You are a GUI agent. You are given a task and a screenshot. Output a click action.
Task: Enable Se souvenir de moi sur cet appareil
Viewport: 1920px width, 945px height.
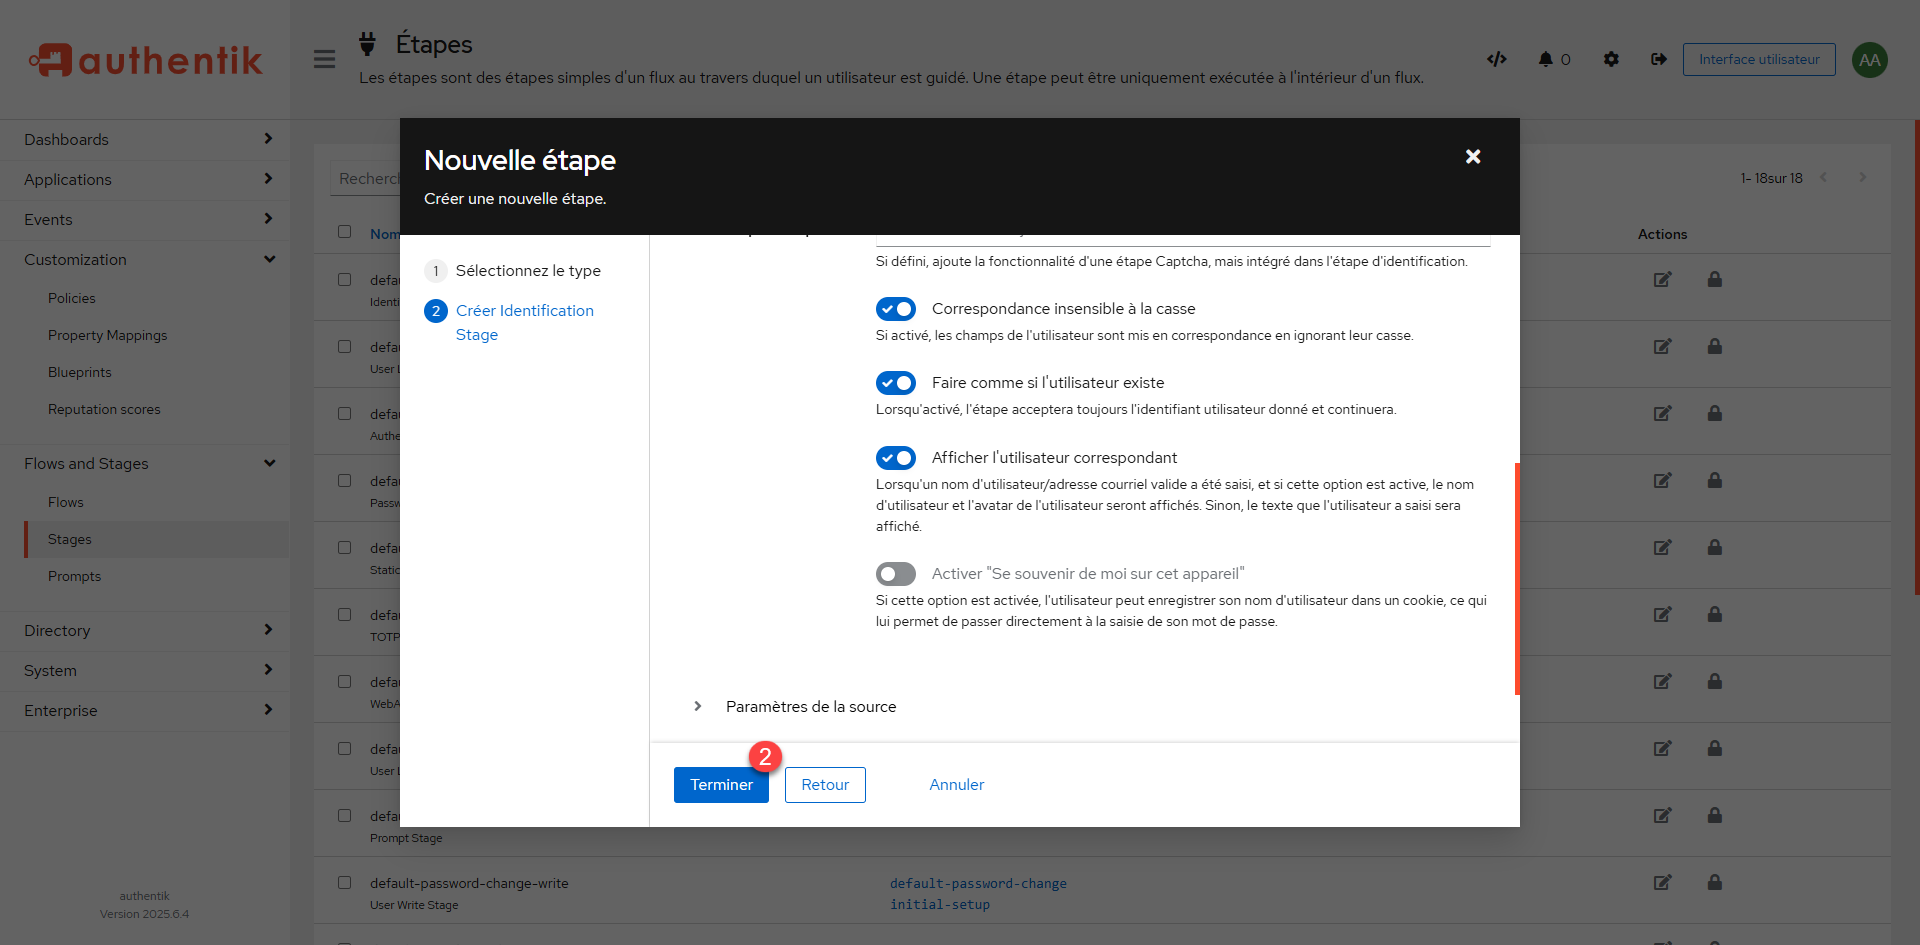(896, 574)
